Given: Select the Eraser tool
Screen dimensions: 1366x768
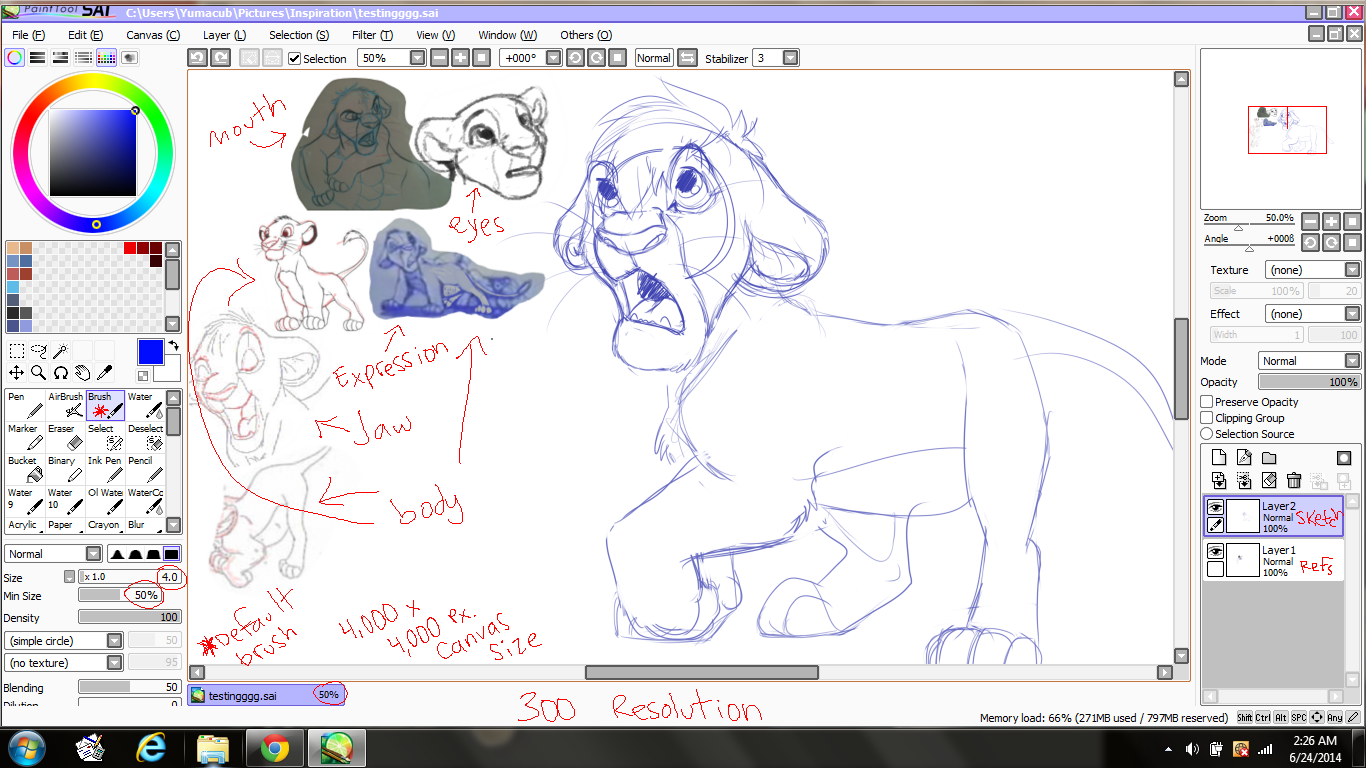Looking at the screenshot, I should click(65, 437).
